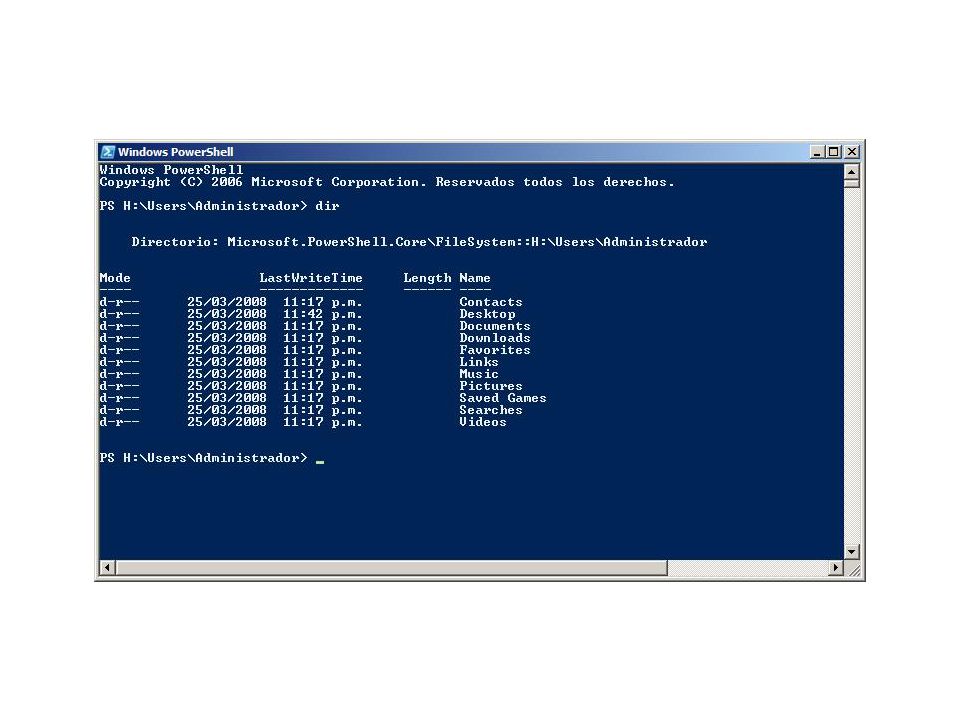Image resolution: width=960 pixels, height=720 pixels.
Task: Click the 'Length' column header
Action: [427, 278]
